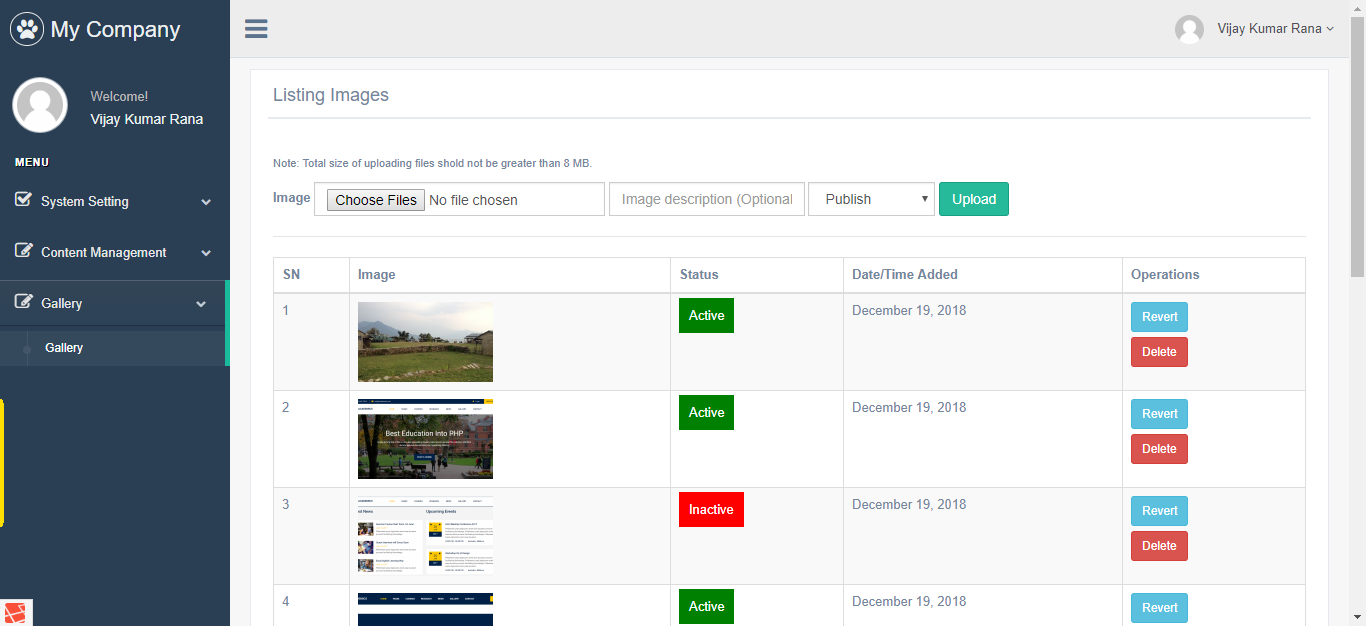Viewport: 1366px width, 626px height.
Task: Click the Upcoming Events thumbnail in row 3
Action: click(425, 536)
